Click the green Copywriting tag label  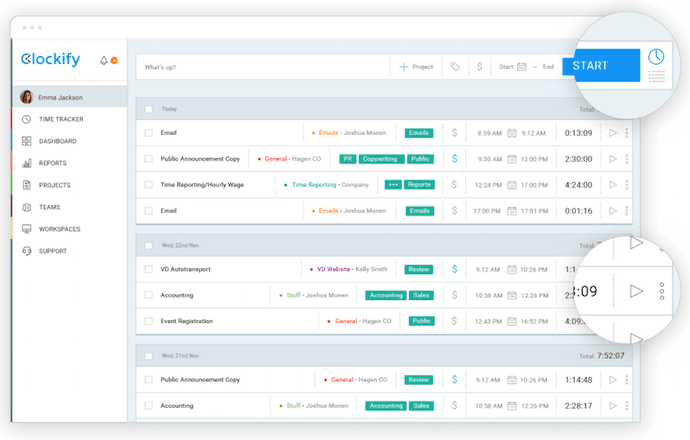(x=382, y=158)
